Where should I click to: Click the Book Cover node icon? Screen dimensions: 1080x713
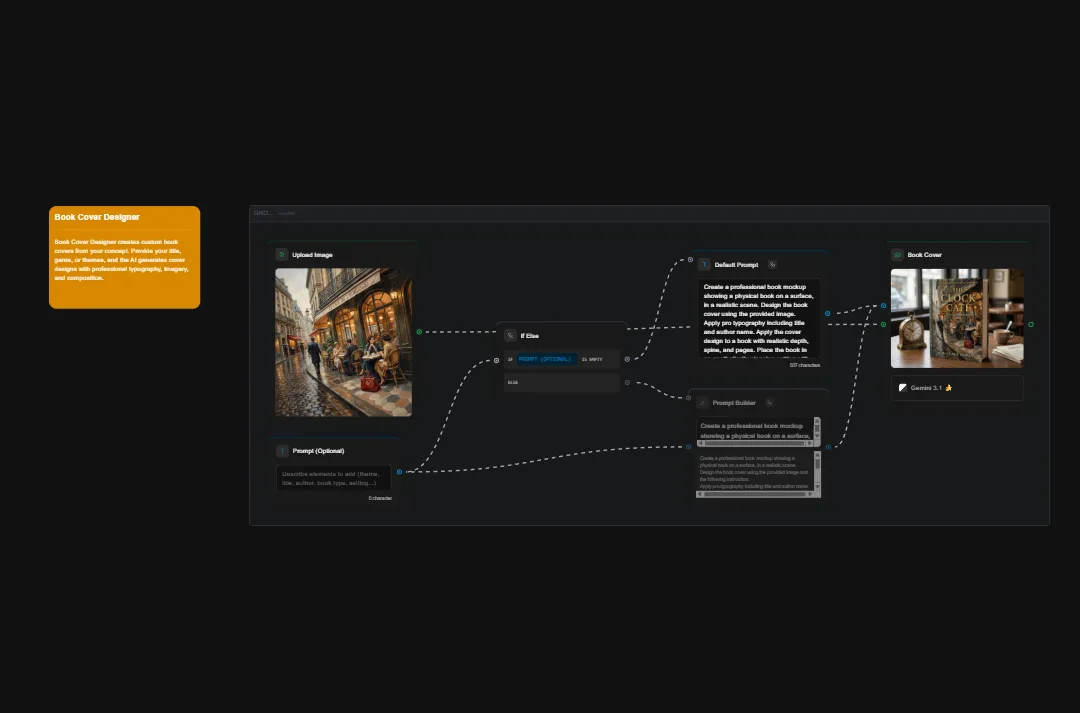tap(896, 255)
